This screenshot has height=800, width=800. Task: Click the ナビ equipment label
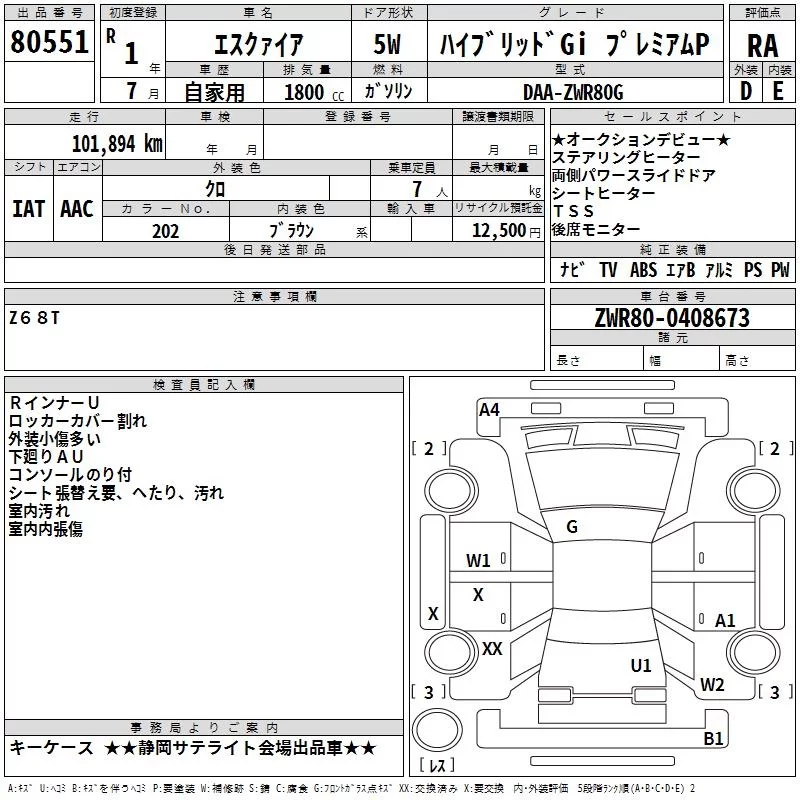pyautogui.click(x=573, y=270)
